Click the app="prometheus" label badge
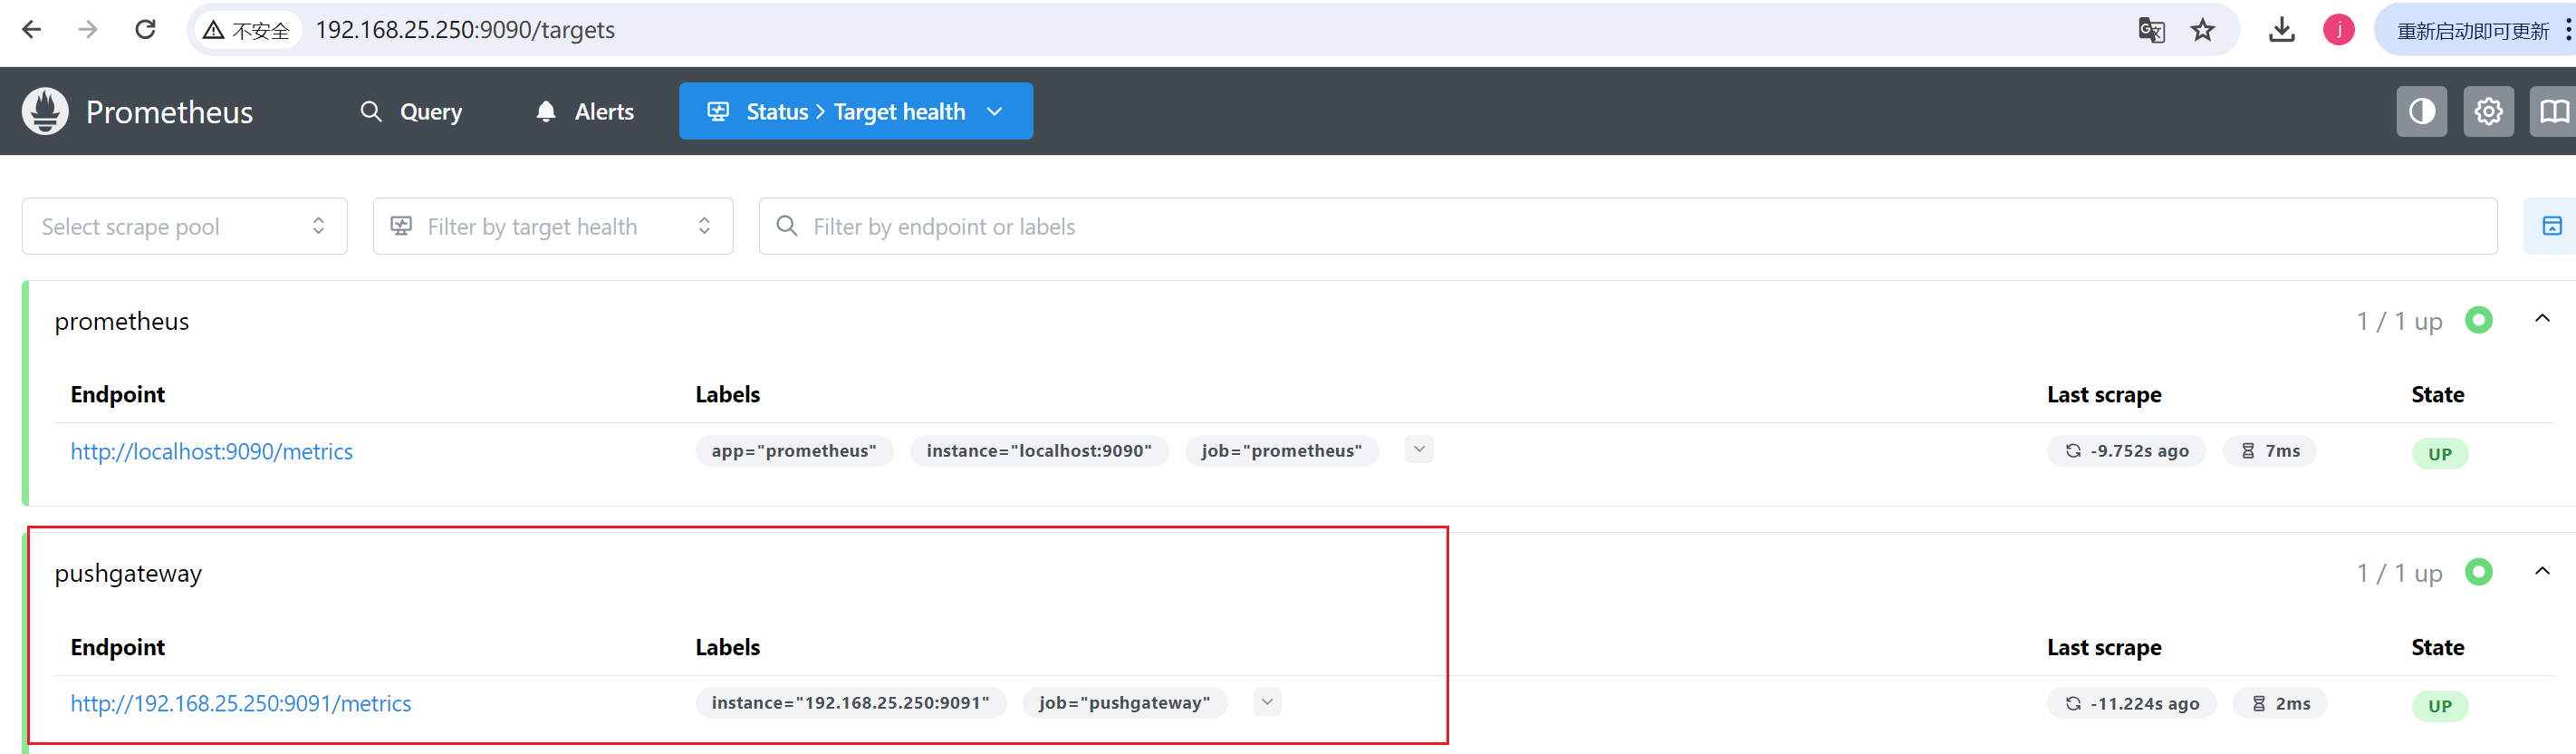 point(794,451)
